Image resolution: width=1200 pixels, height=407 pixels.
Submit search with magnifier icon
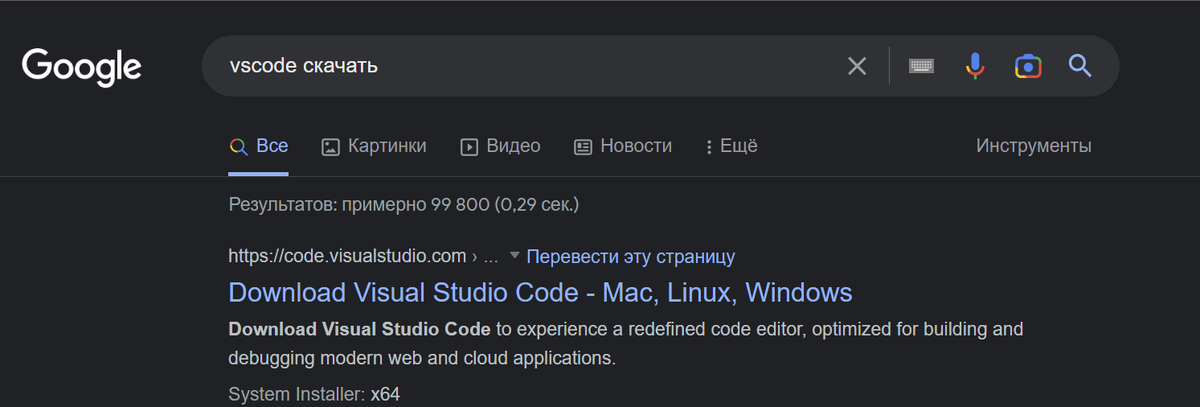click(1080, 66)
